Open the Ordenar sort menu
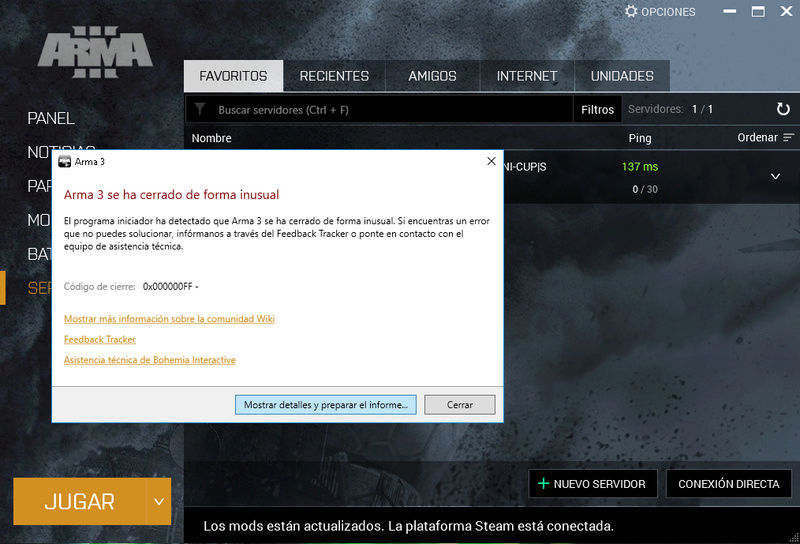The height and width of the screenshot is (544, 800). (x=765, y=137)
